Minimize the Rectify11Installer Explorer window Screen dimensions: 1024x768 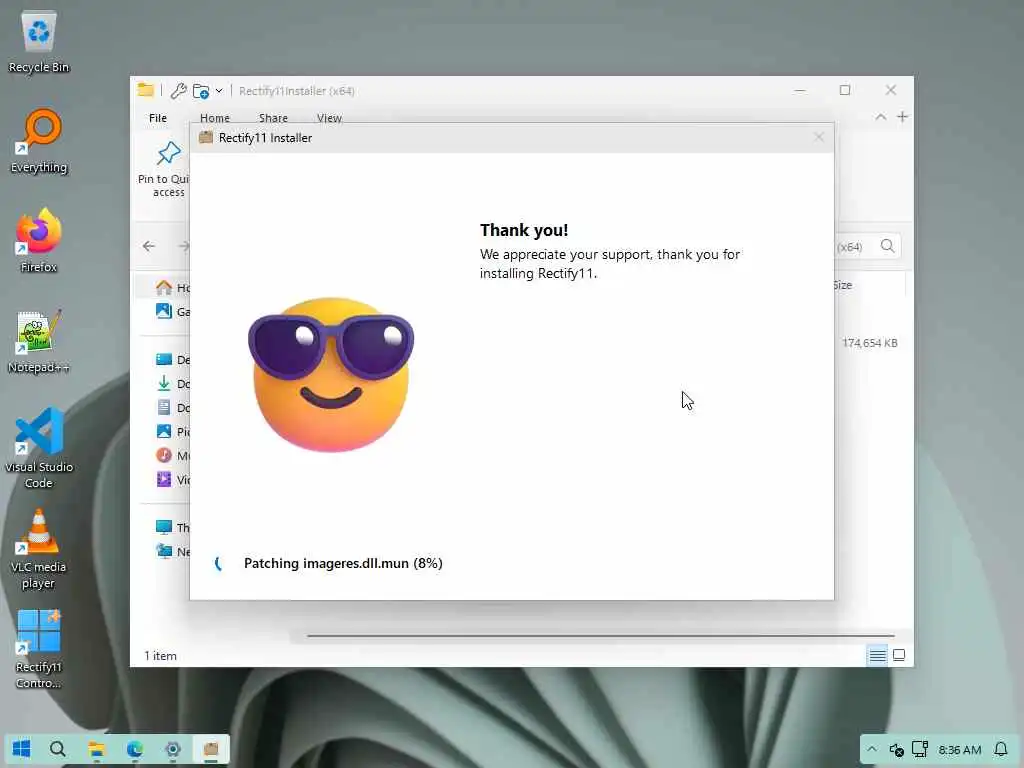tap(800, 90)
